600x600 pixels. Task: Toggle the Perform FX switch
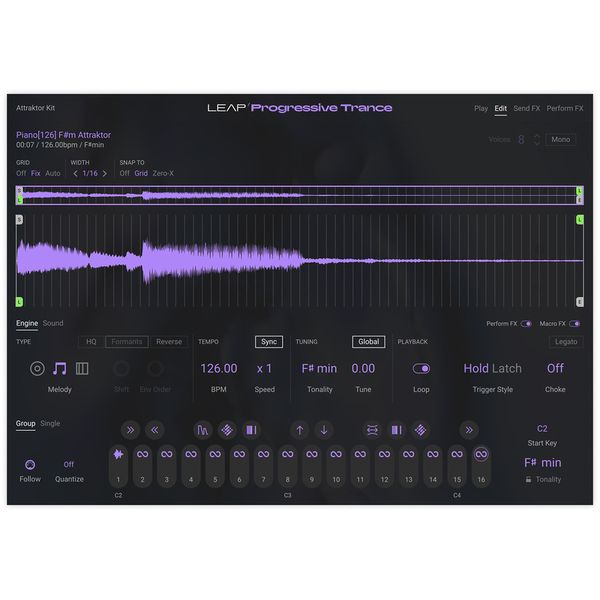click(x=526, y=324)
